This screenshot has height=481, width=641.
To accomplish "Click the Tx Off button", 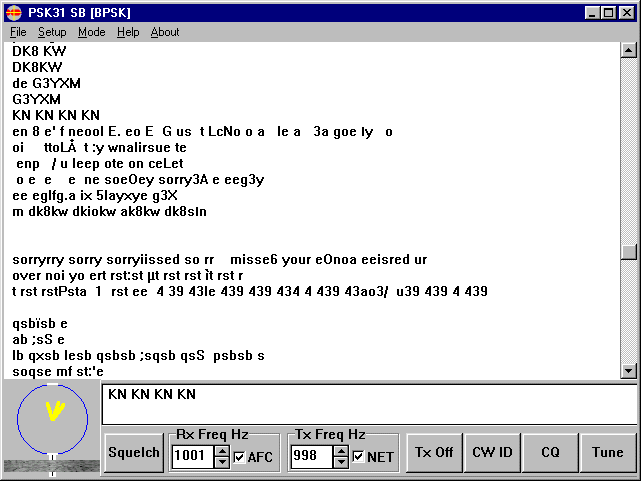I will [x=434, y=452].
